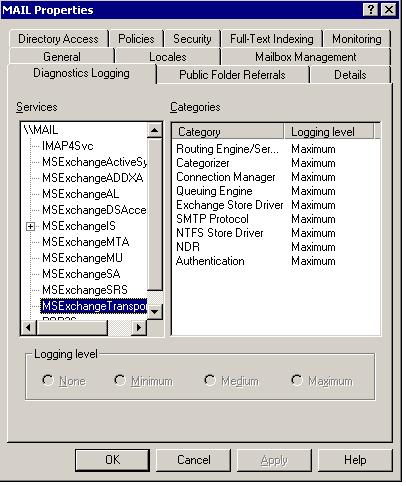Image resolution: width=406 pixels, height=486 pixels.
Task: Click the services vertical scrollbar thumb
Action: pos(154,214)
